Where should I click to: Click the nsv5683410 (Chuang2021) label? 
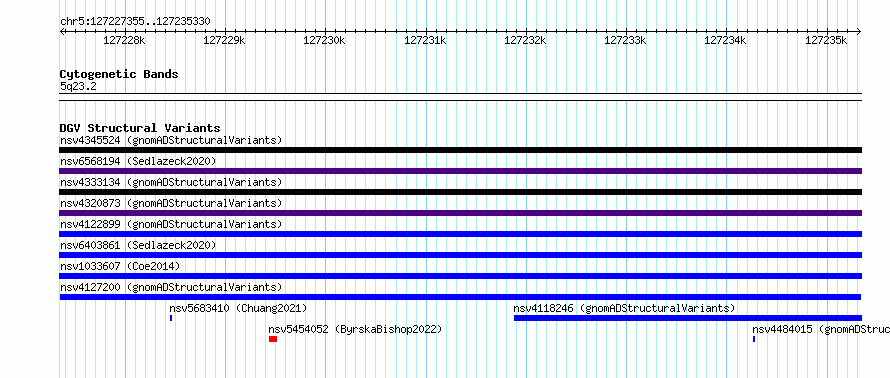(x=238, y=308)
